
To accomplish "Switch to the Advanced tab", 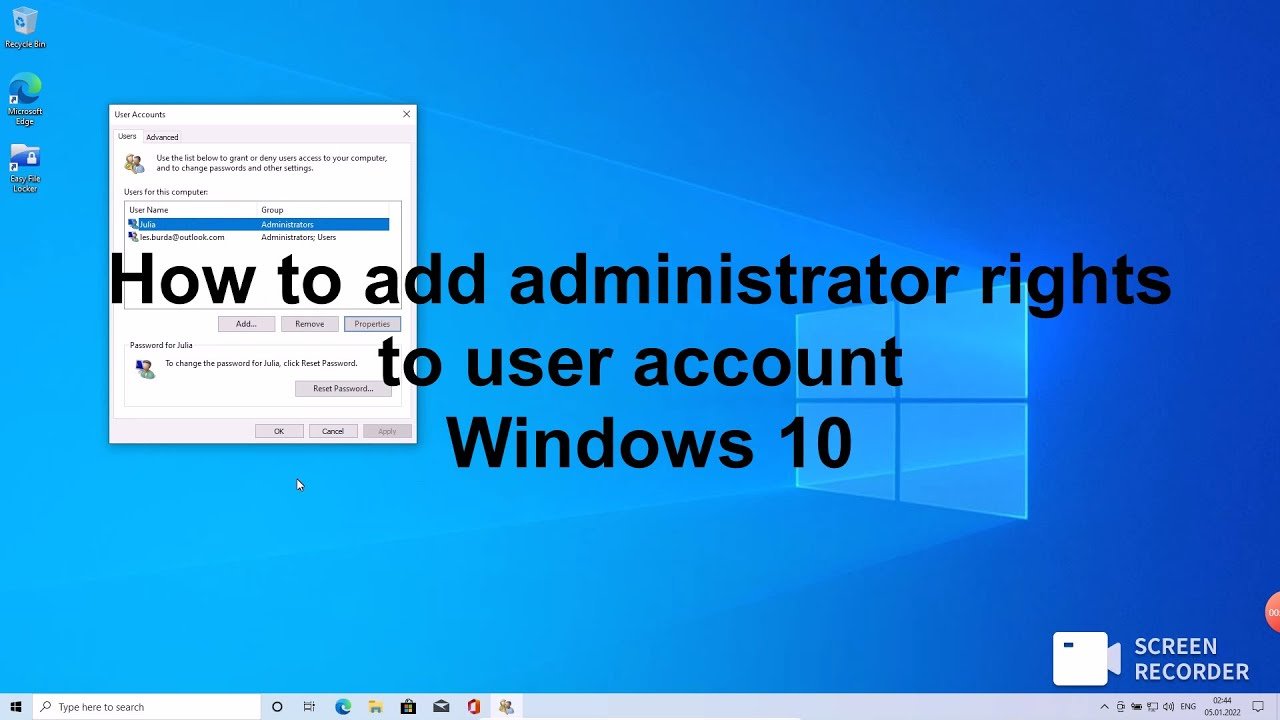I will coord(162,137).
